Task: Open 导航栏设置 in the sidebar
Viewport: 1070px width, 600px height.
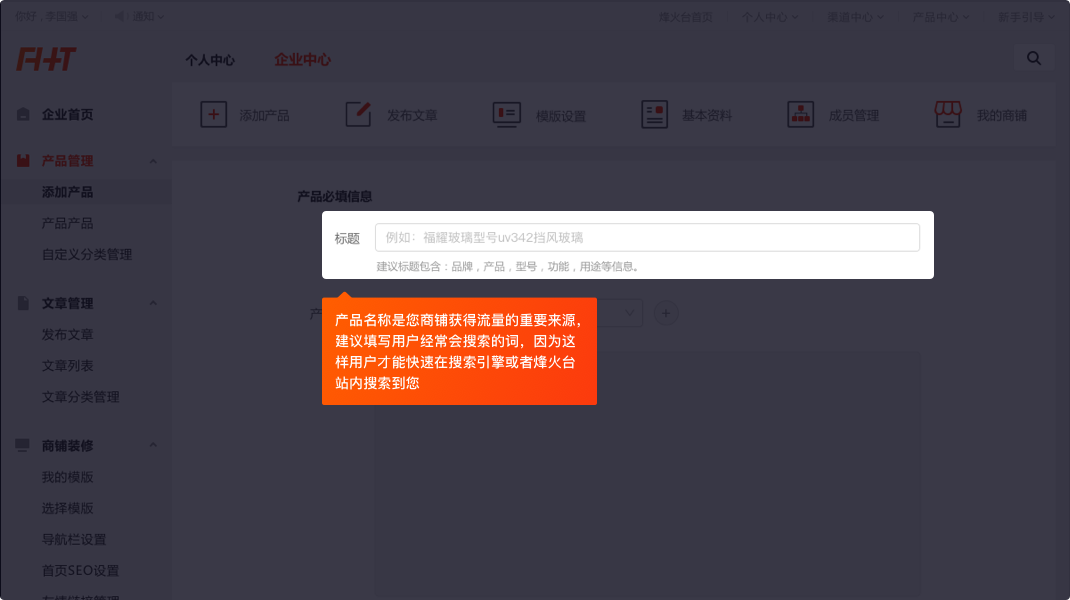Action: pos(74,540)
